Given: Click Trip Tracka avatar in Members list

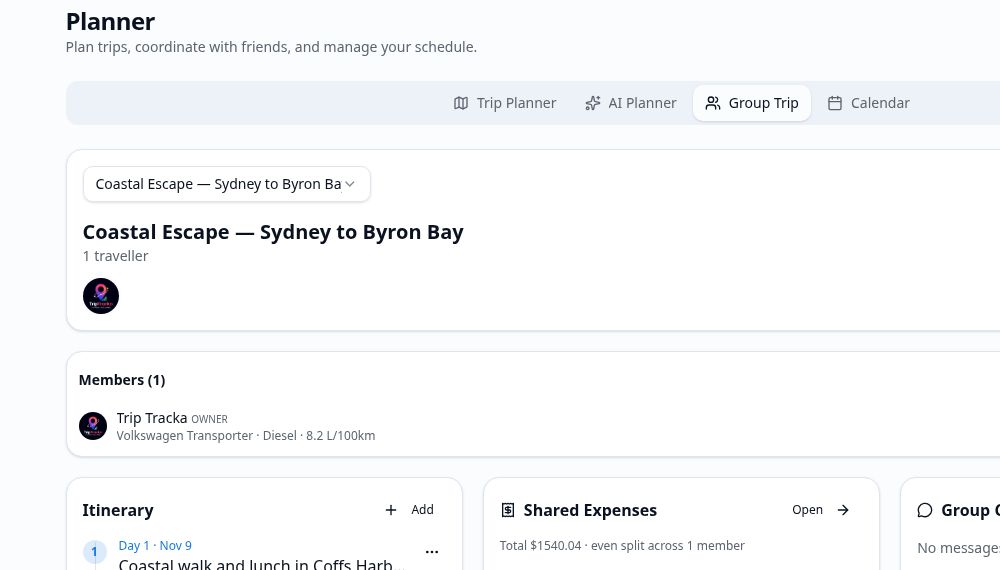Looking at the screenshot, I should pyautogui.click(x=92, y=426).
